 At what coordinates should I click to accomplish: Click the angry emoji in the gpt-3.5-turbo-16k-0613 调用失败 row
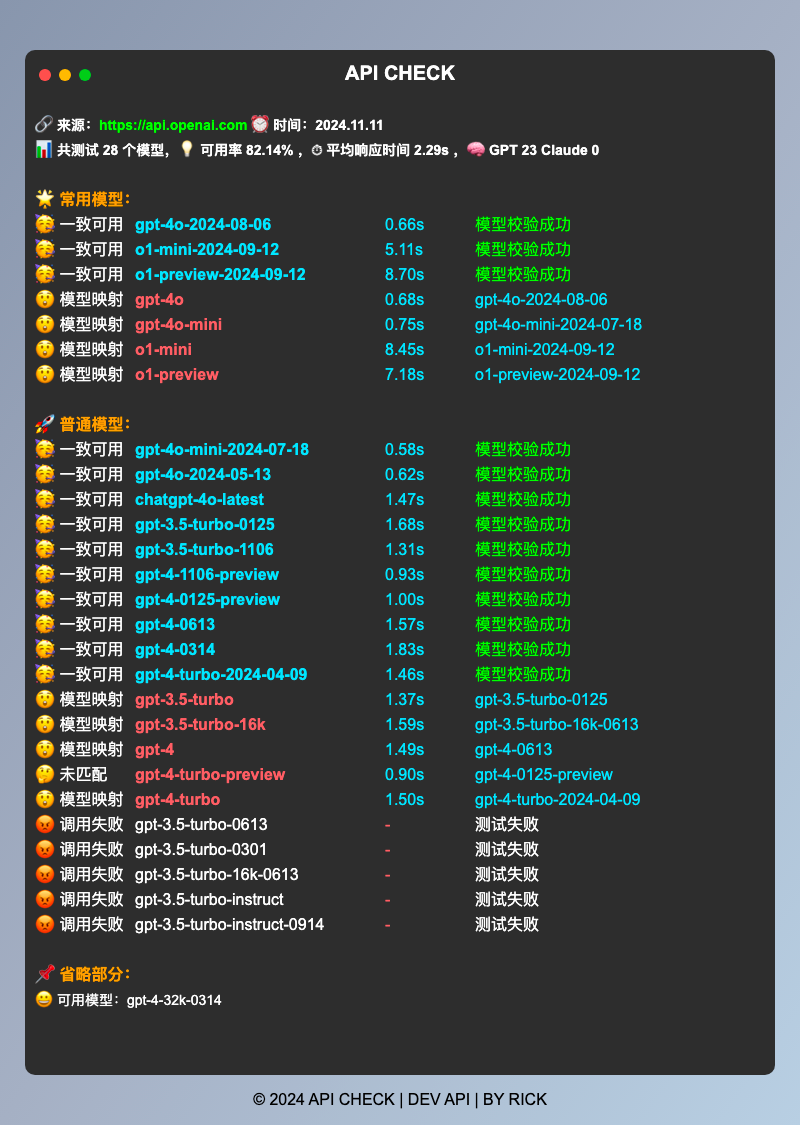[44, 874]
